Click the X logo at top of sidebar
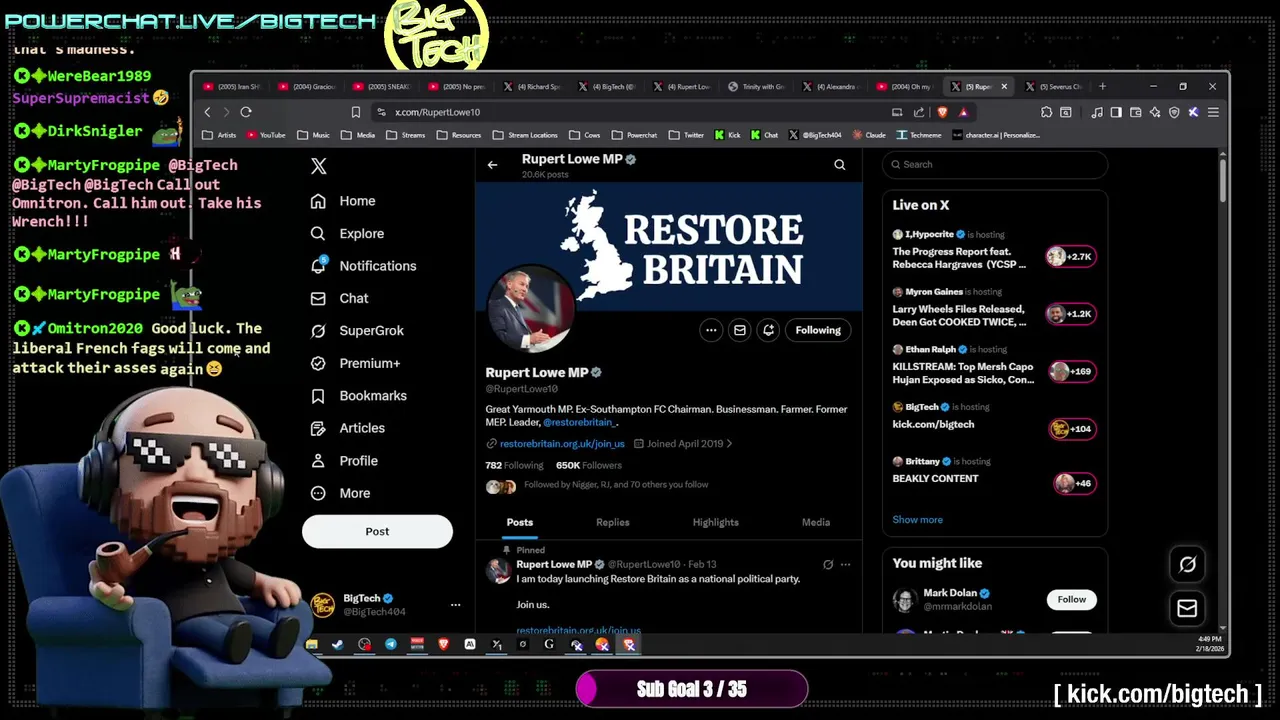This screenshot has width=1280, height=720. (x=318, y=166)
